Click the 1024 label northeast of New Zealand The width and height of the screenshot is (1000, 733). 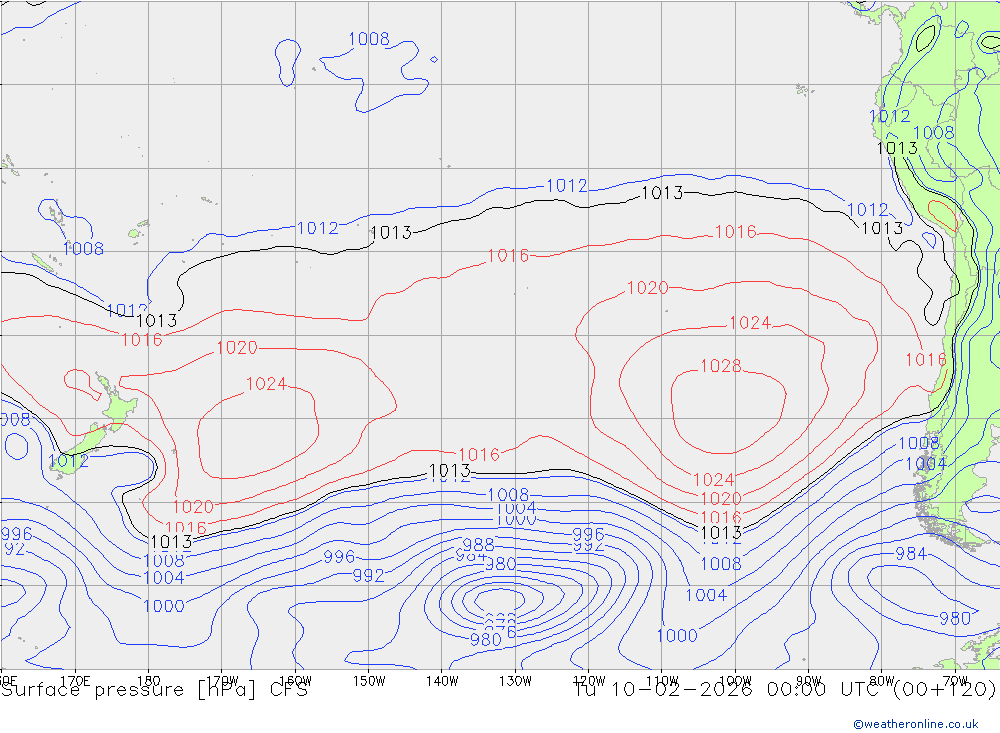266,384
